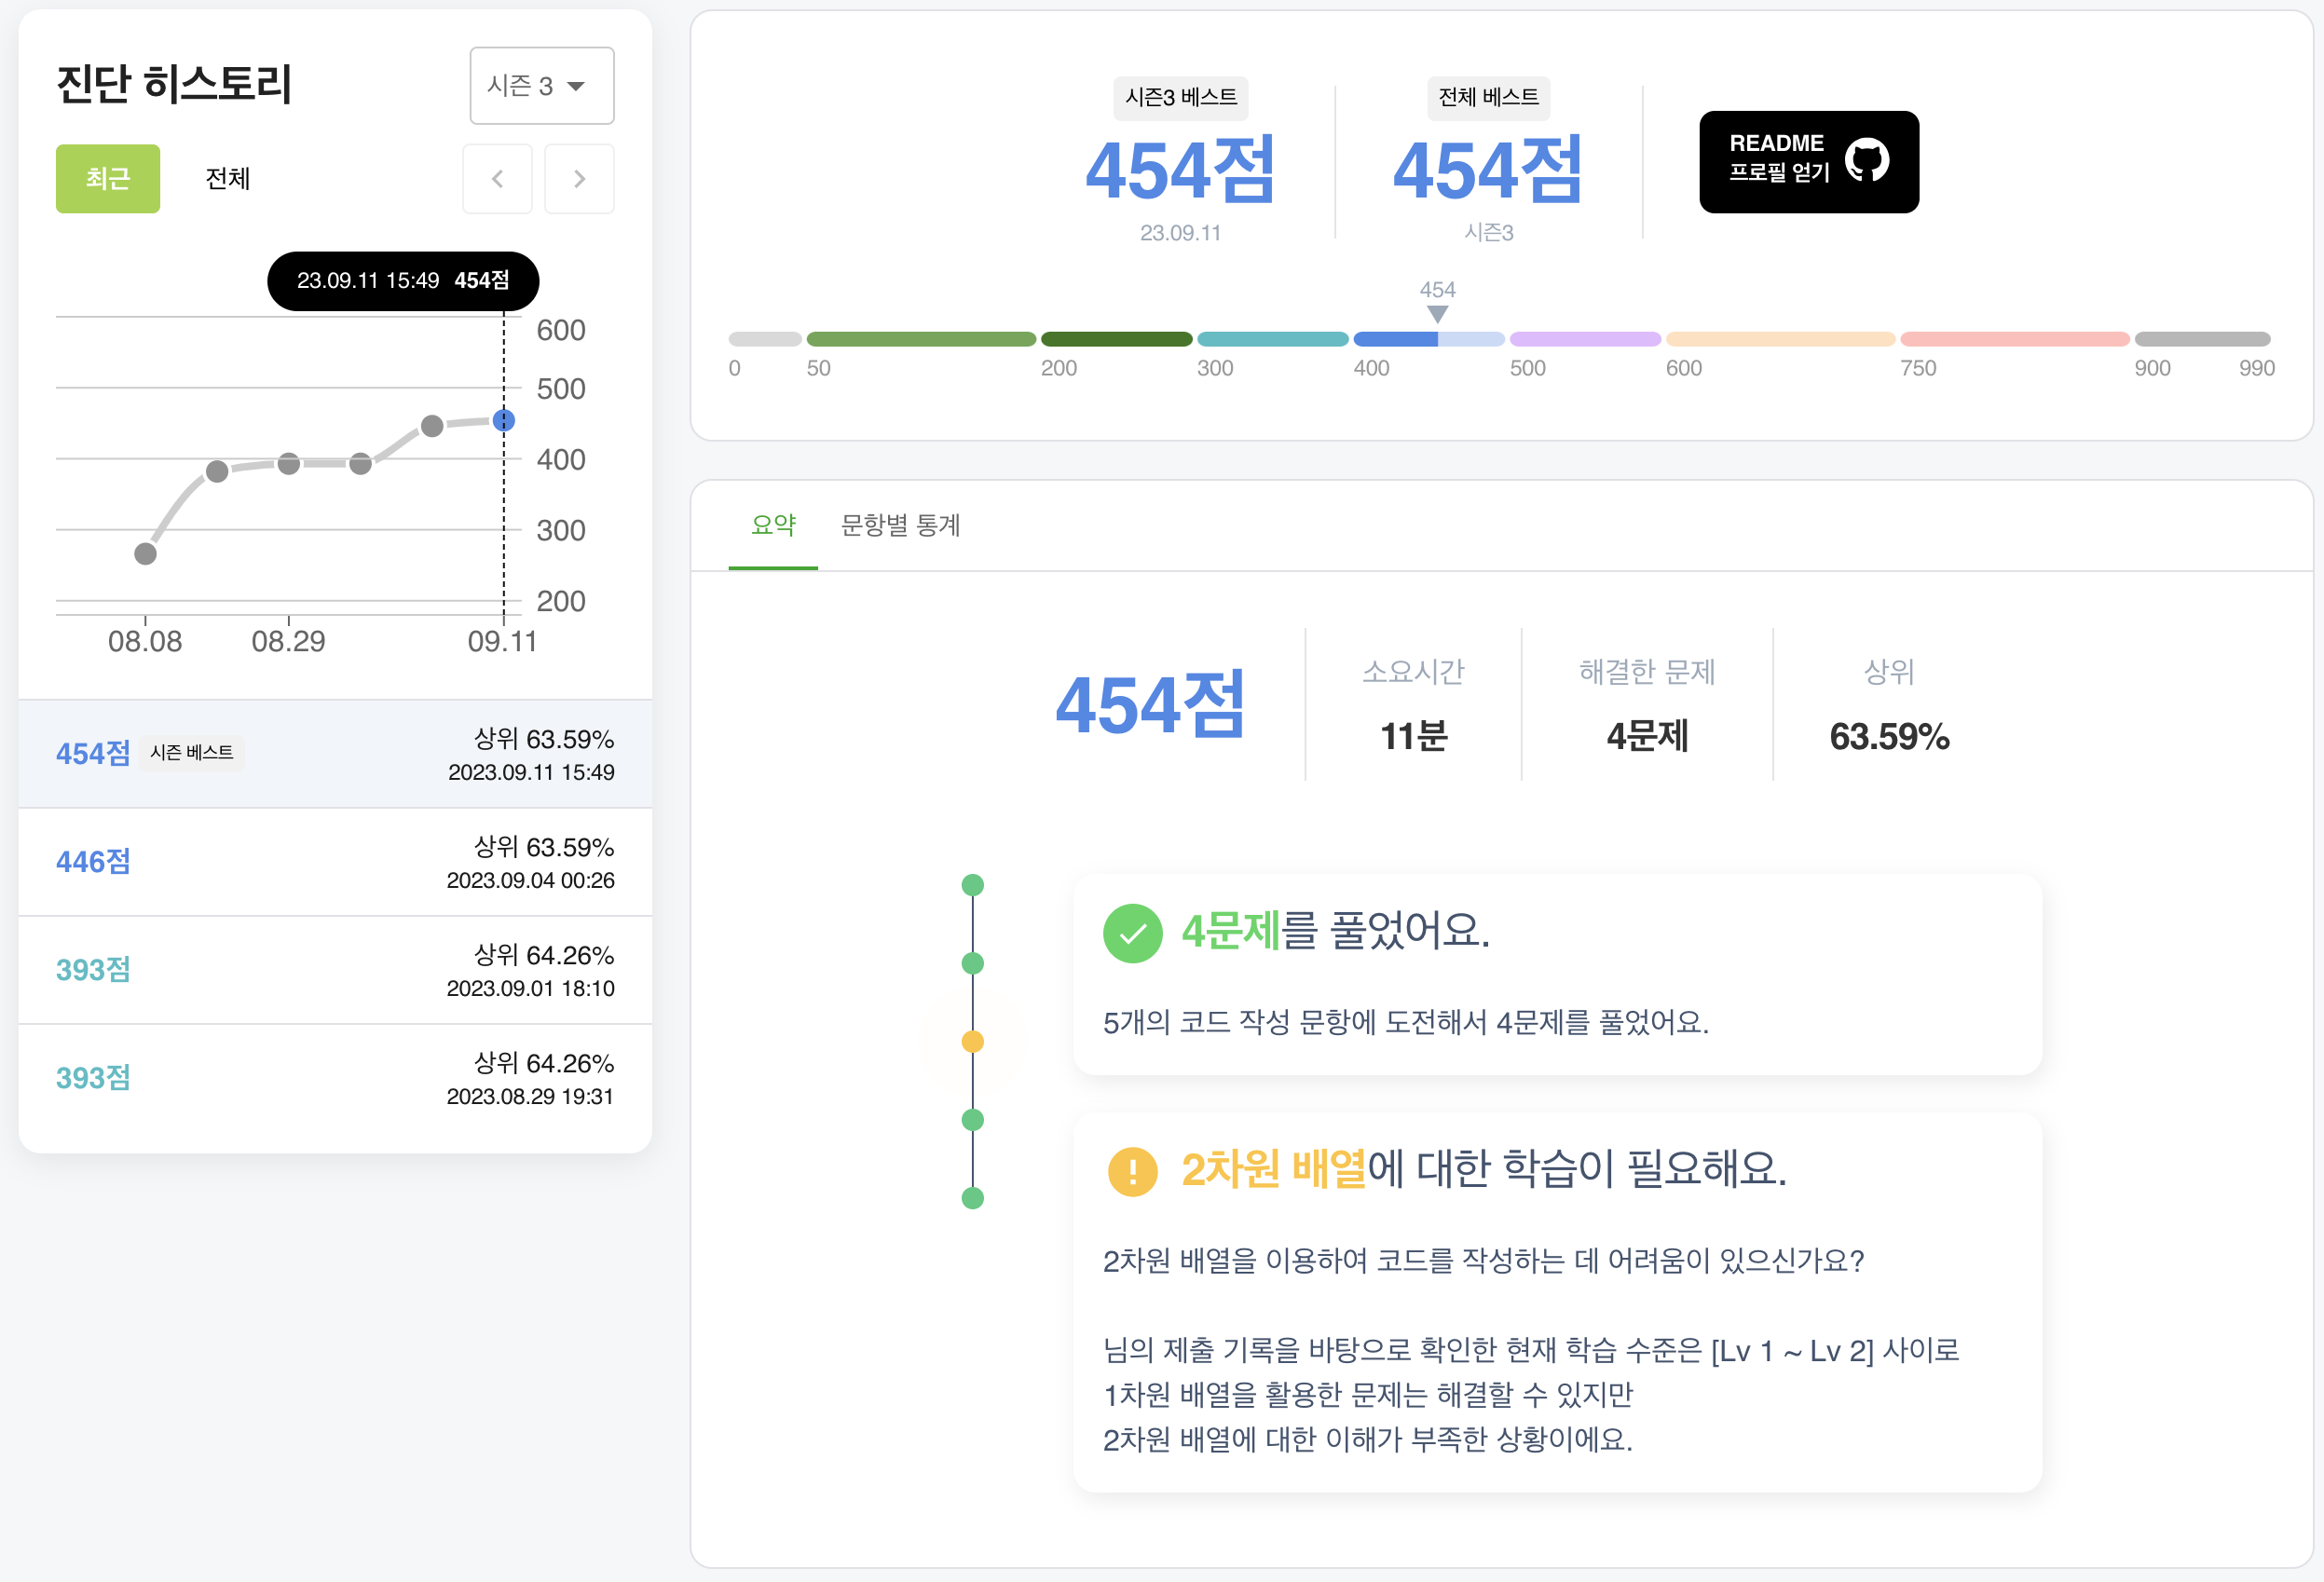Switch to the 문항별 통계 tab

[900, 525]
